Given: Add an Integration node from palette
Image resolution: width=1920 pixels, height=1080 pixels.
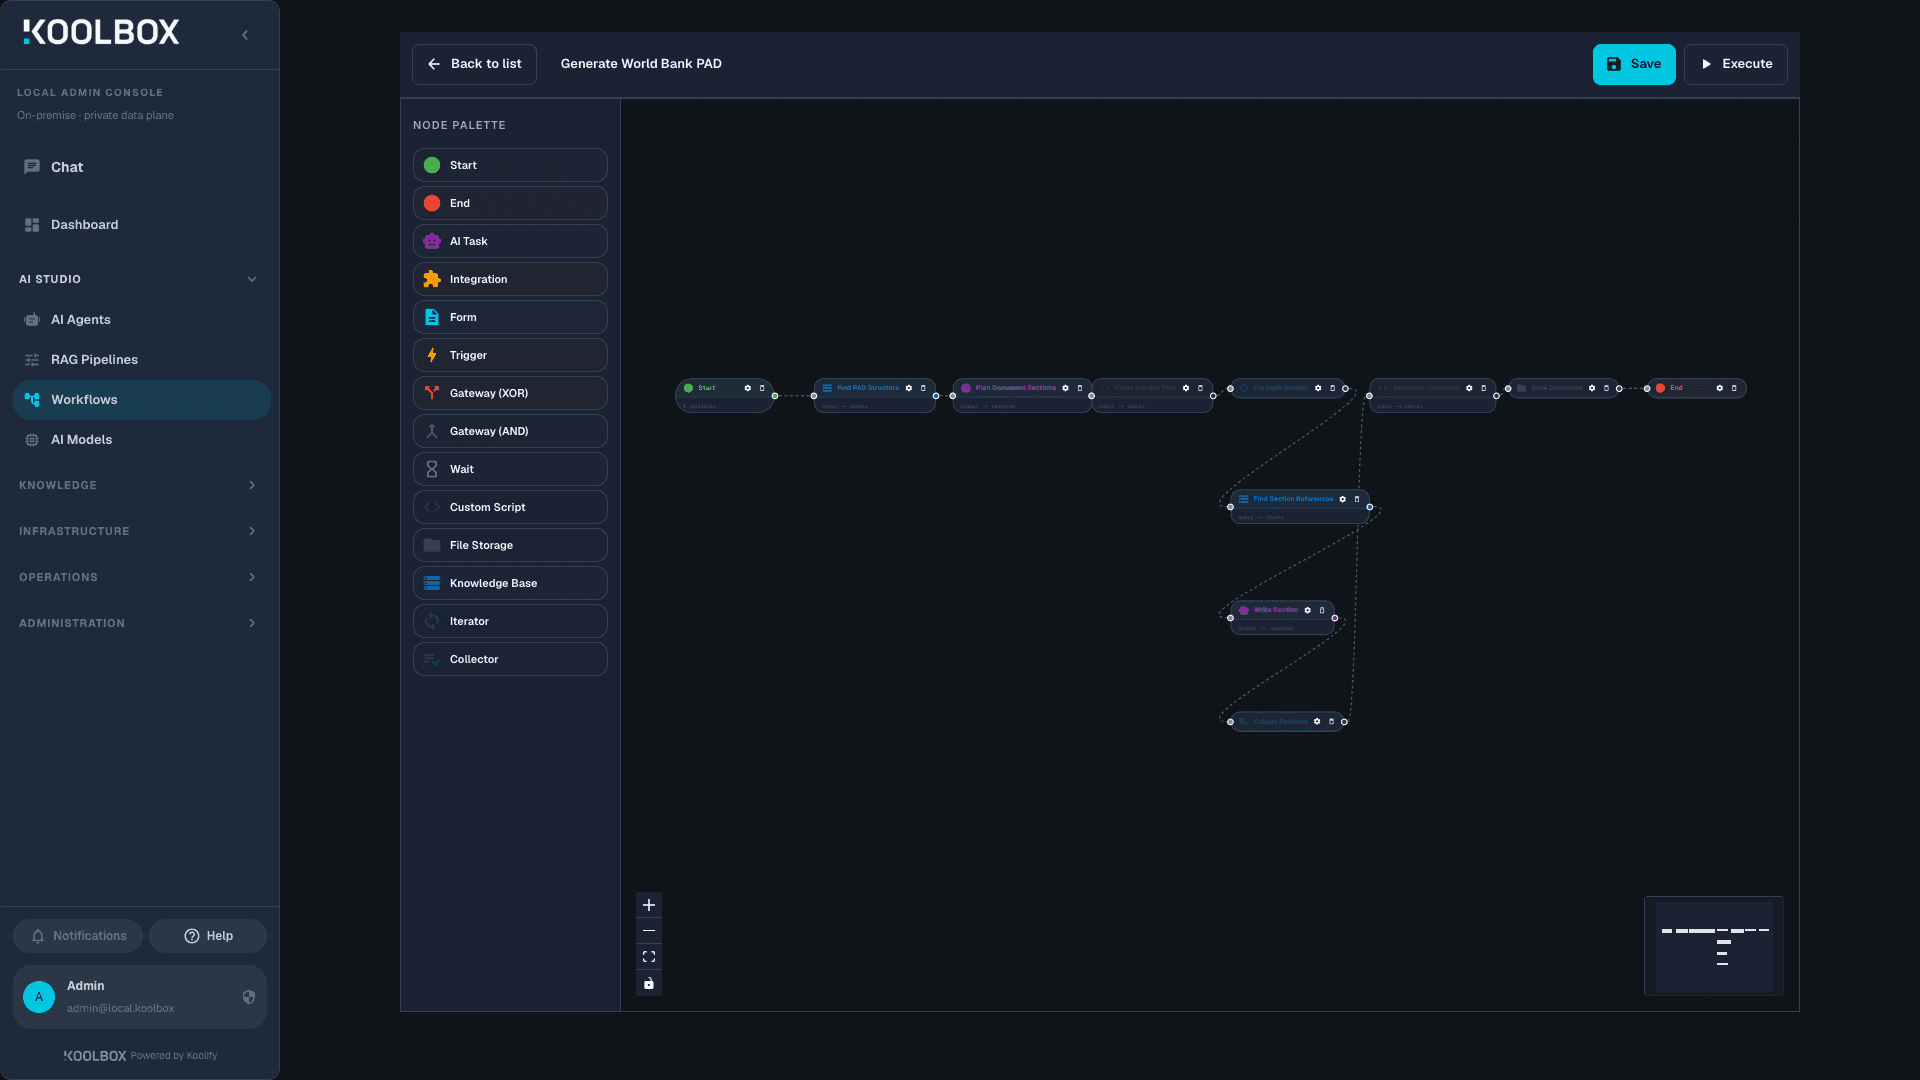Looking at the screenshot, I should pos(510,279).
